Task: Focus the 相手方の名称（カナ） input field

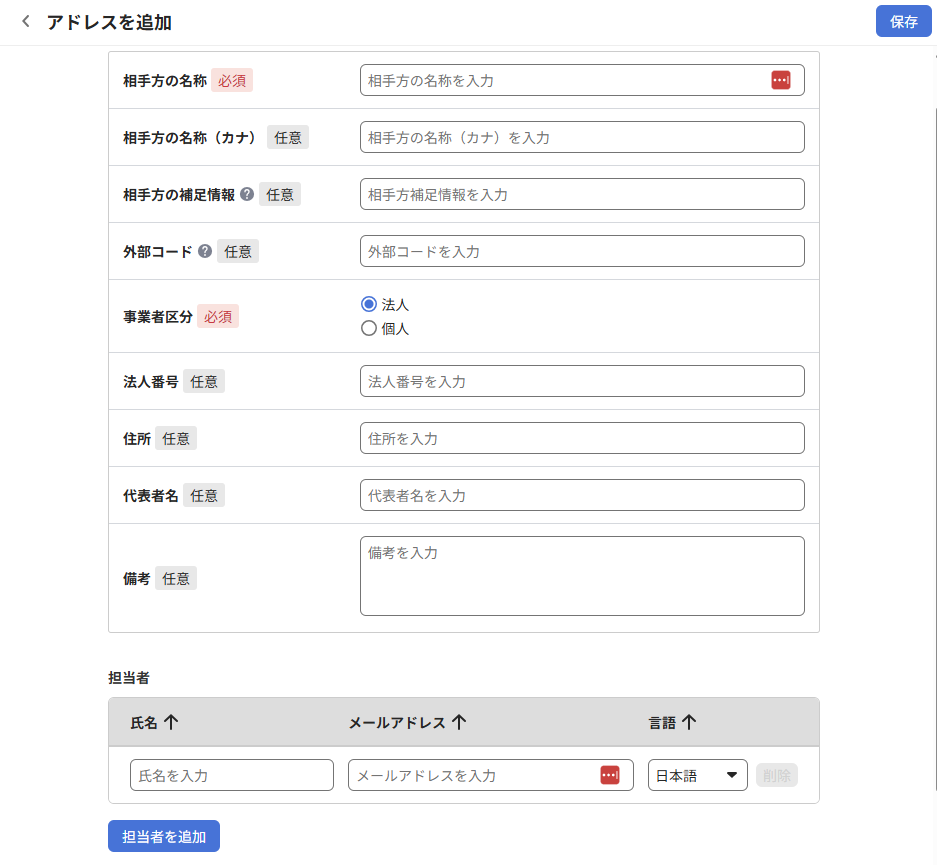Action: point(582,137)
